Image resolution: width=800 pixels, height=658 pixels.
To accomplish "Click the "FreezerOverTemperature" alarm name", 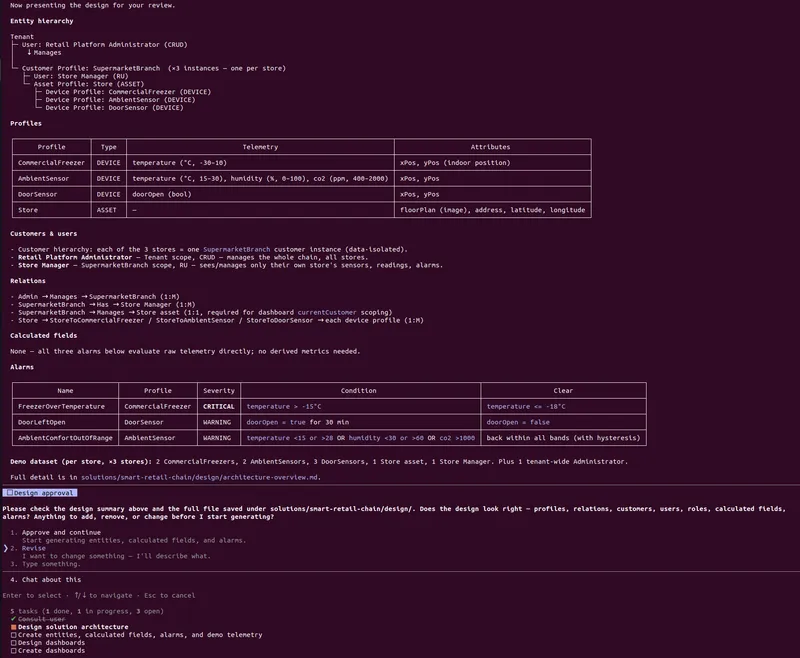I will tap(61, 407).
